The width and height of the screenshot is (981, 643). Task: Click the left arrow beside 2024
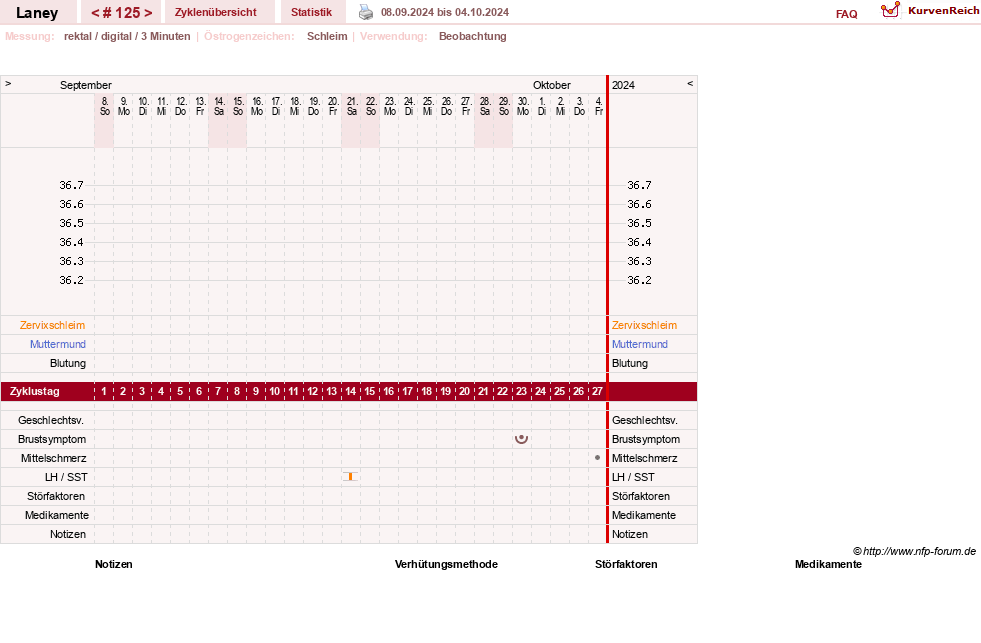pos(690,83)
